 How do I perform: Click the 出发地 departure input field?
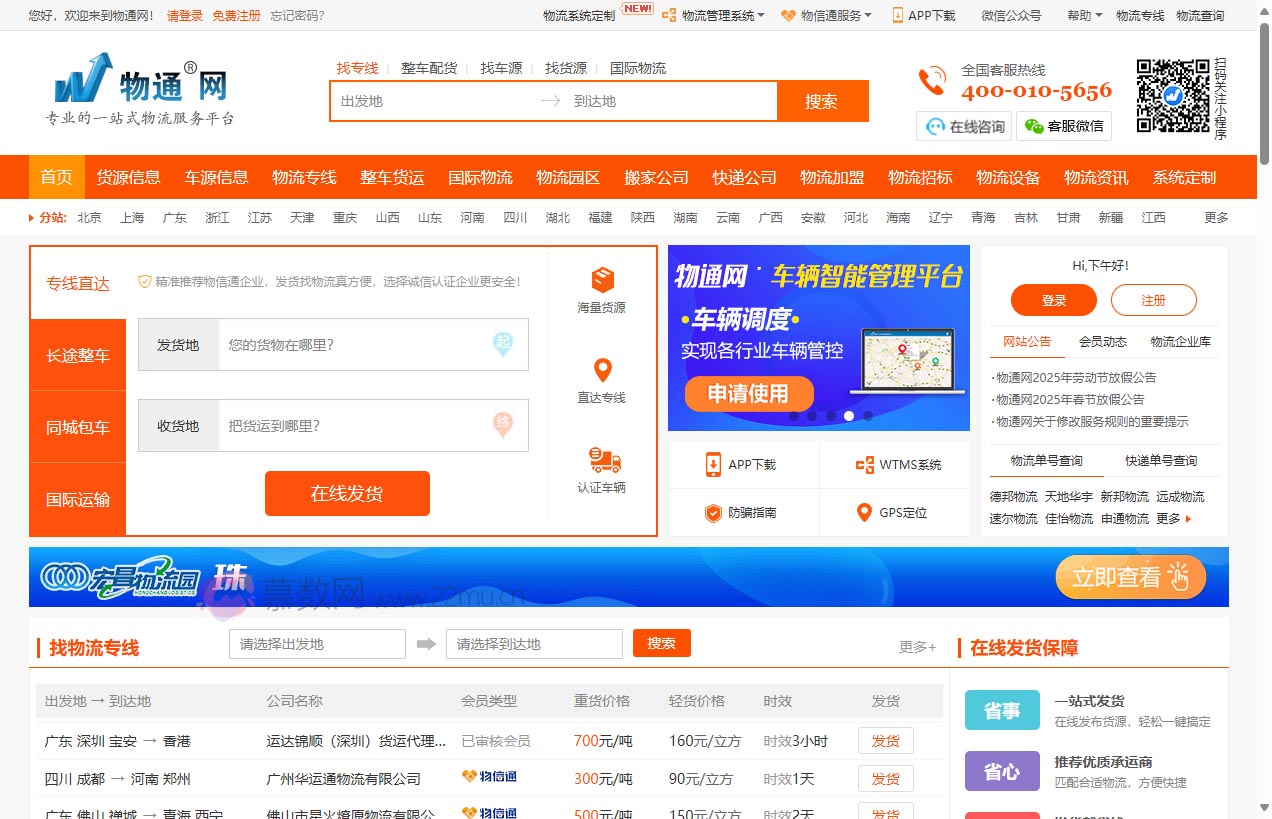430,101
